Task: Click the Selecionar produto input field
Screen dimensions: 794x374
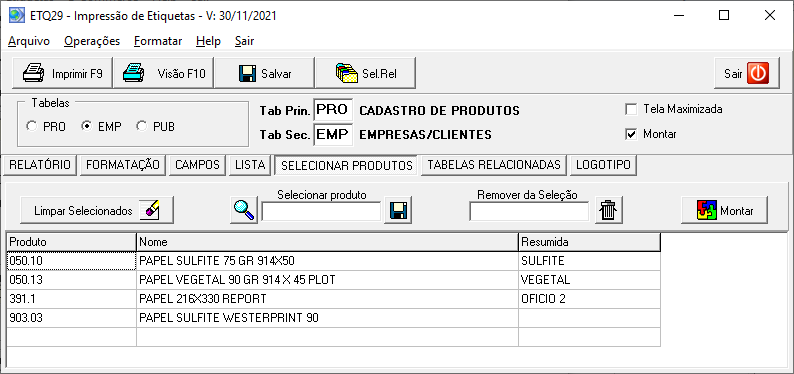Action: pyautogui.click(x=322, y=211)
